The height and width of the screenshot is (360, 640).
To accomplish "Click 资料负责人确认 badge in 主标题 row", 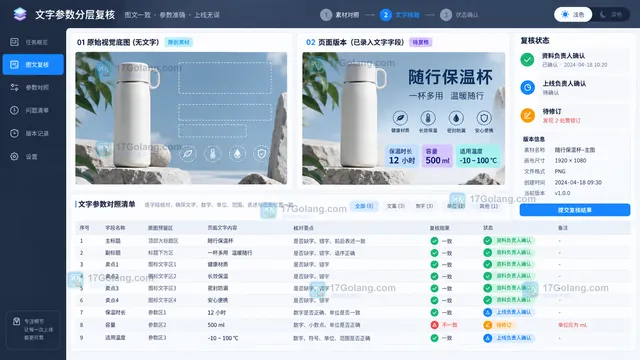I will tap(508, 240).
